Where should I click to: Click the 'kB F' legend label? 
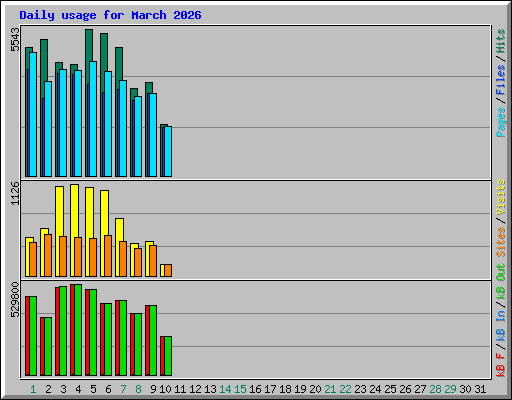pos(501,365)
